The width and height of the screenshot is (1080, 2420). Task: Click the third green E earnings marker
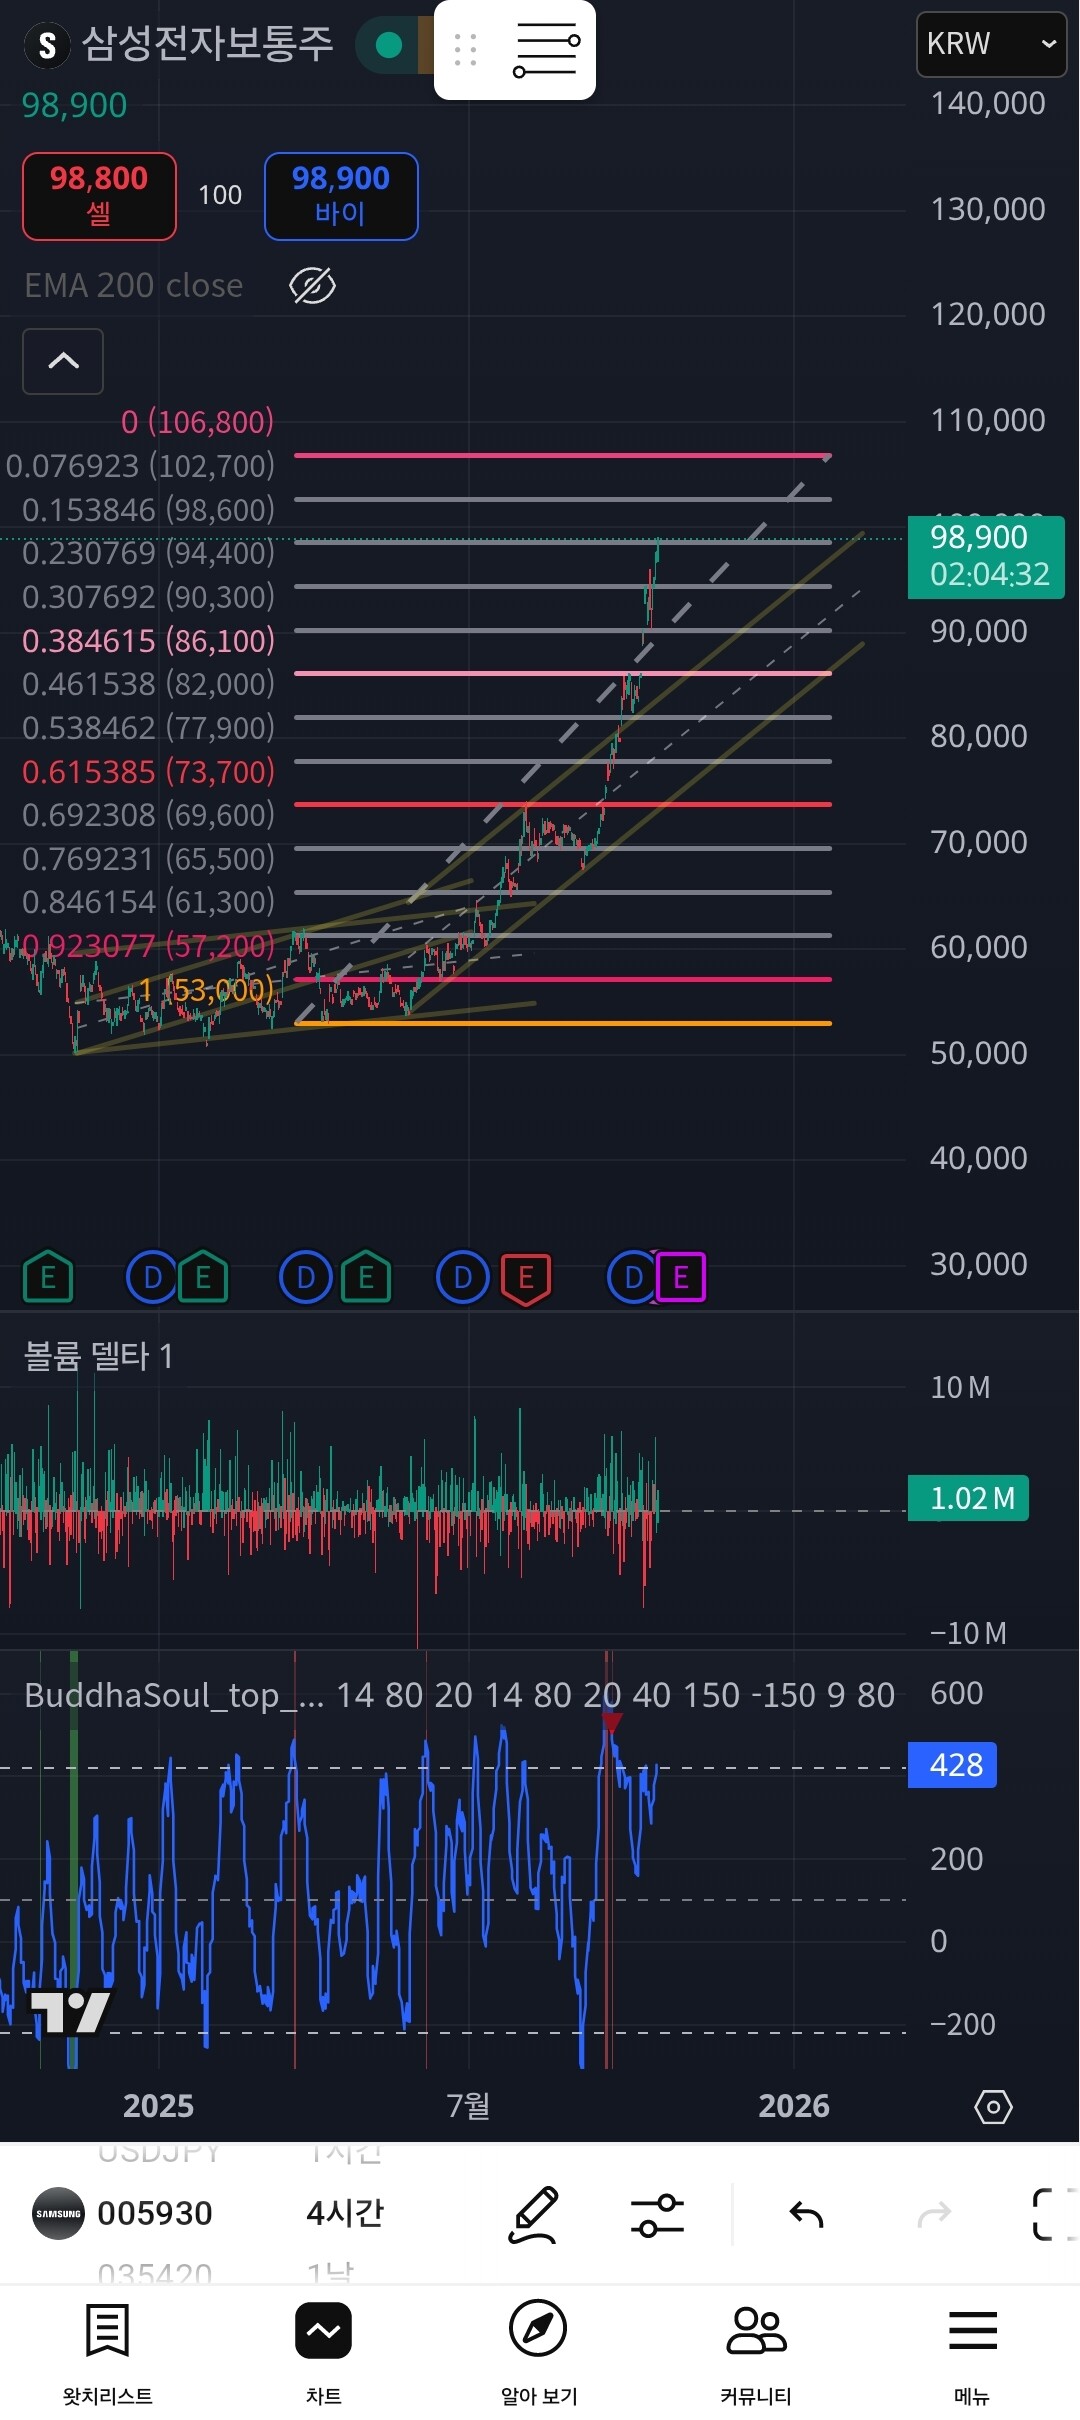[x=366, y=1277]
